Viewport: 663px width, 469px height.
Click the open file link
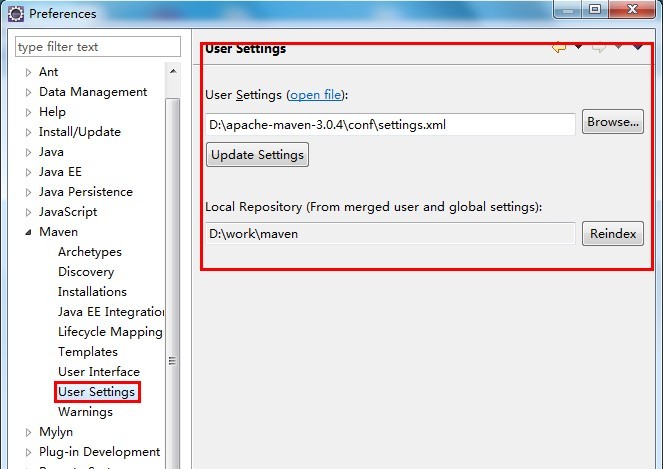click(x=315, y=95)
